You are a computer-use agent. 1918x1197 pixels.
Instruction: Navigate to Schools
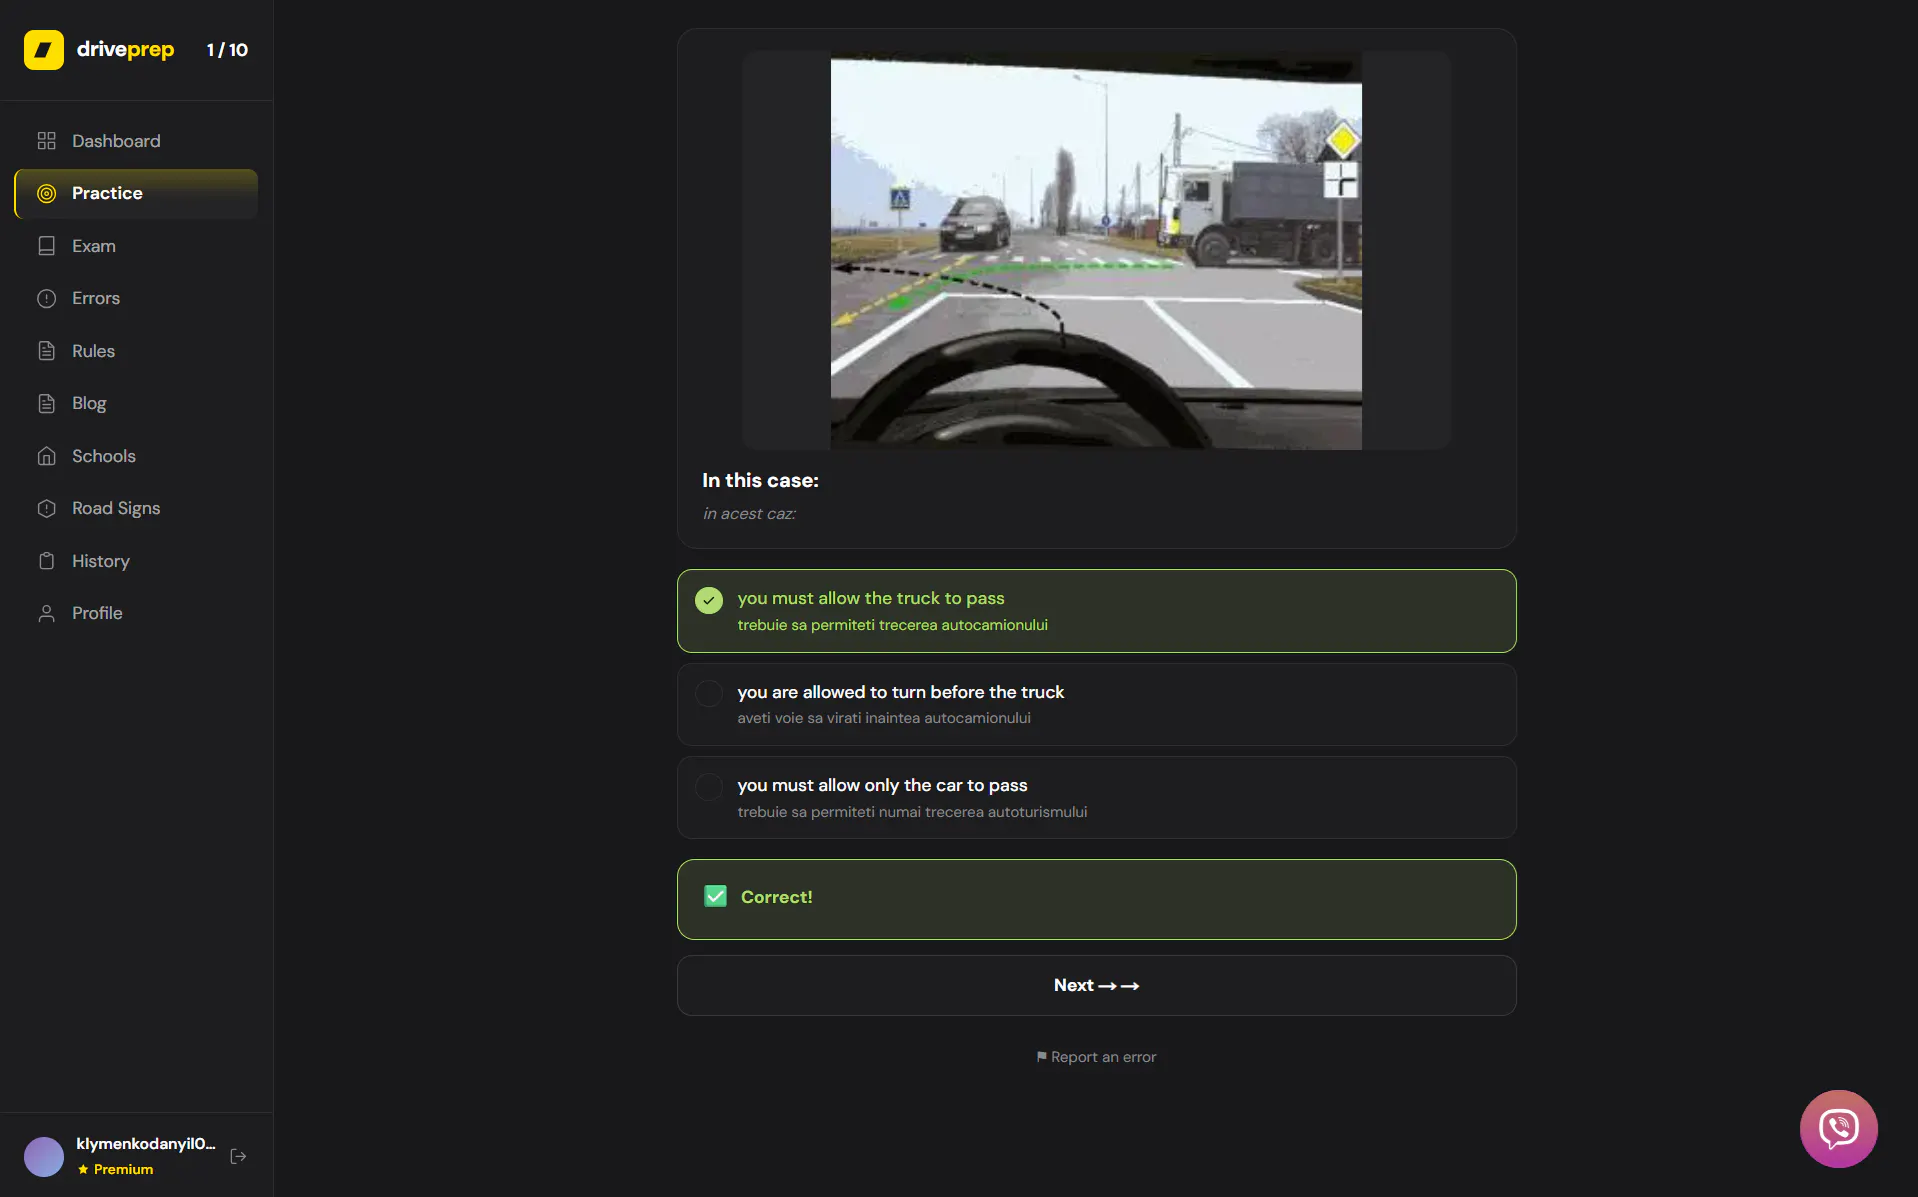[x=136, y=456]
